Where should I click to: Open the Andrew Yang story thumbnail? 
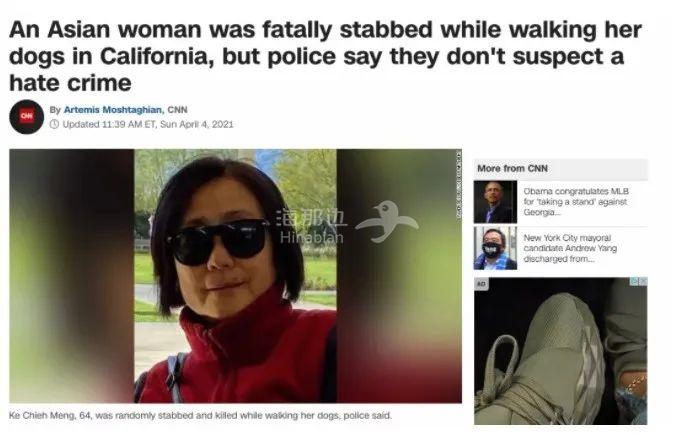[x=495, y=248]
